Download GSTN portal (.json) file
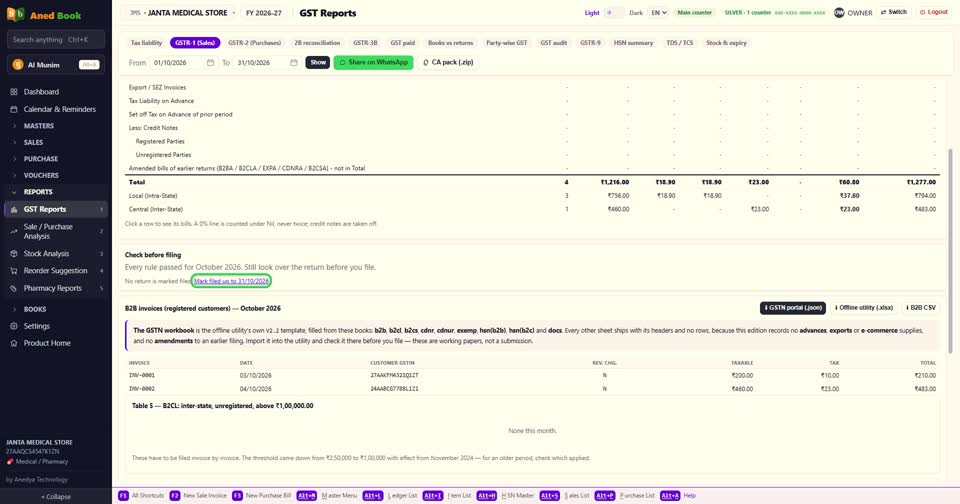The height and width of the screenshot is (504, 960). pyautogui.click(x=793, y=308)
